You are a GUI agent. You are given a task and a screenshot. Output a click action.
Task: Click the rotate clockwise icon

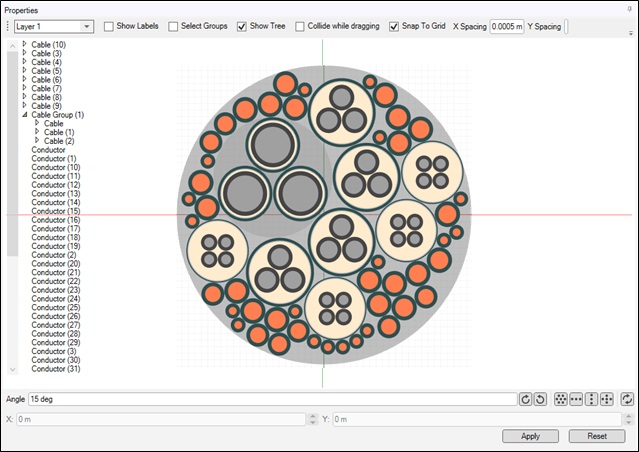526,399
